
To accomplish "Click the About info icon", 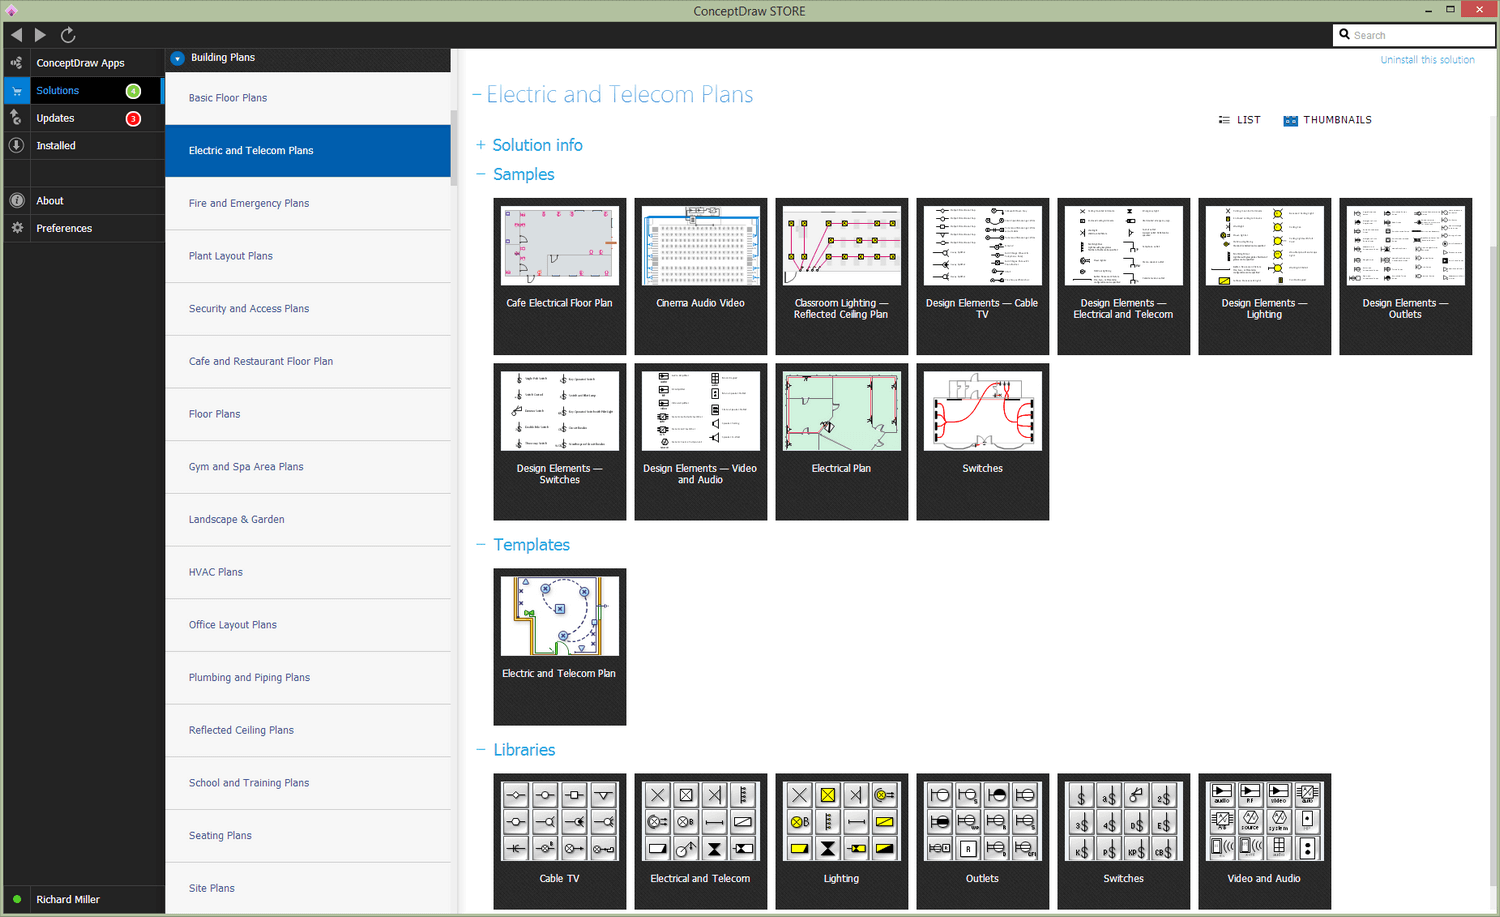I will point(16,201).
